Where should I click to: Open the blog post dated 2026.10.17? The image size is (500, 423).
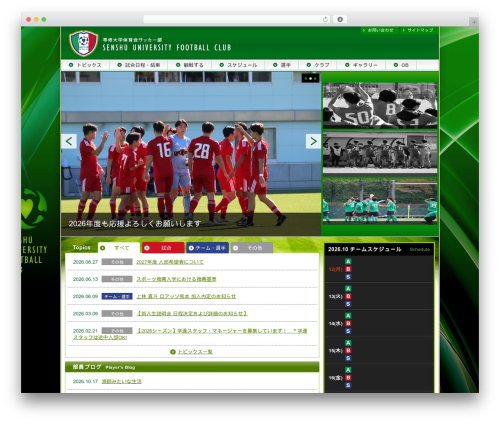pyautogui.click(x=122, y=381)
